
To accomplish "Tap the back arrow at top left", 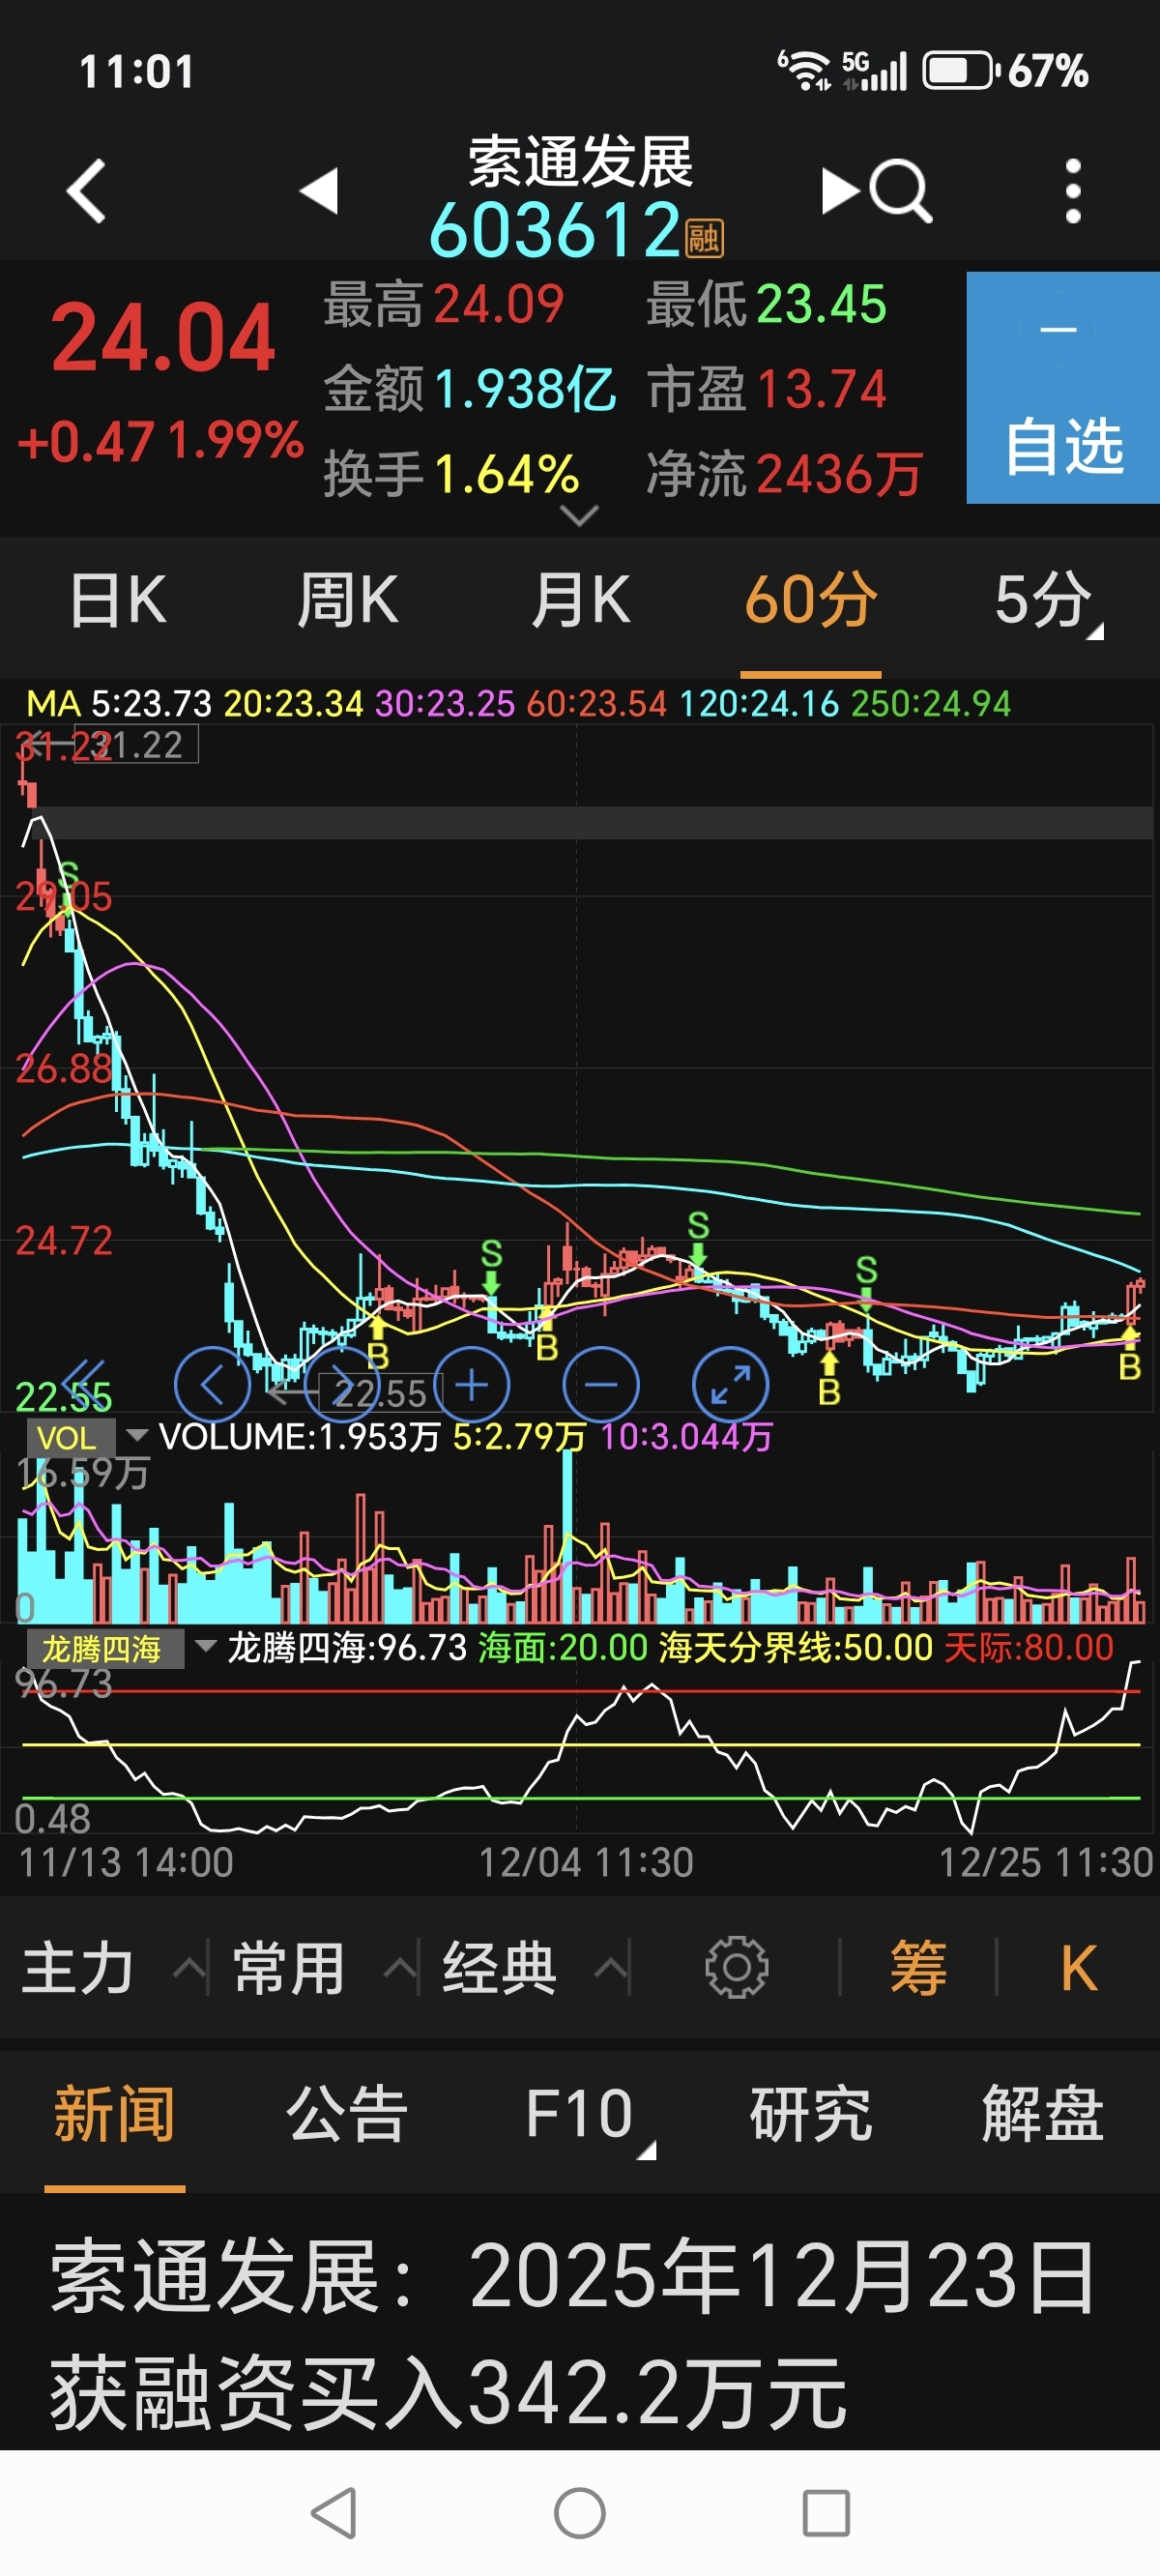I will tap(86, 190).
